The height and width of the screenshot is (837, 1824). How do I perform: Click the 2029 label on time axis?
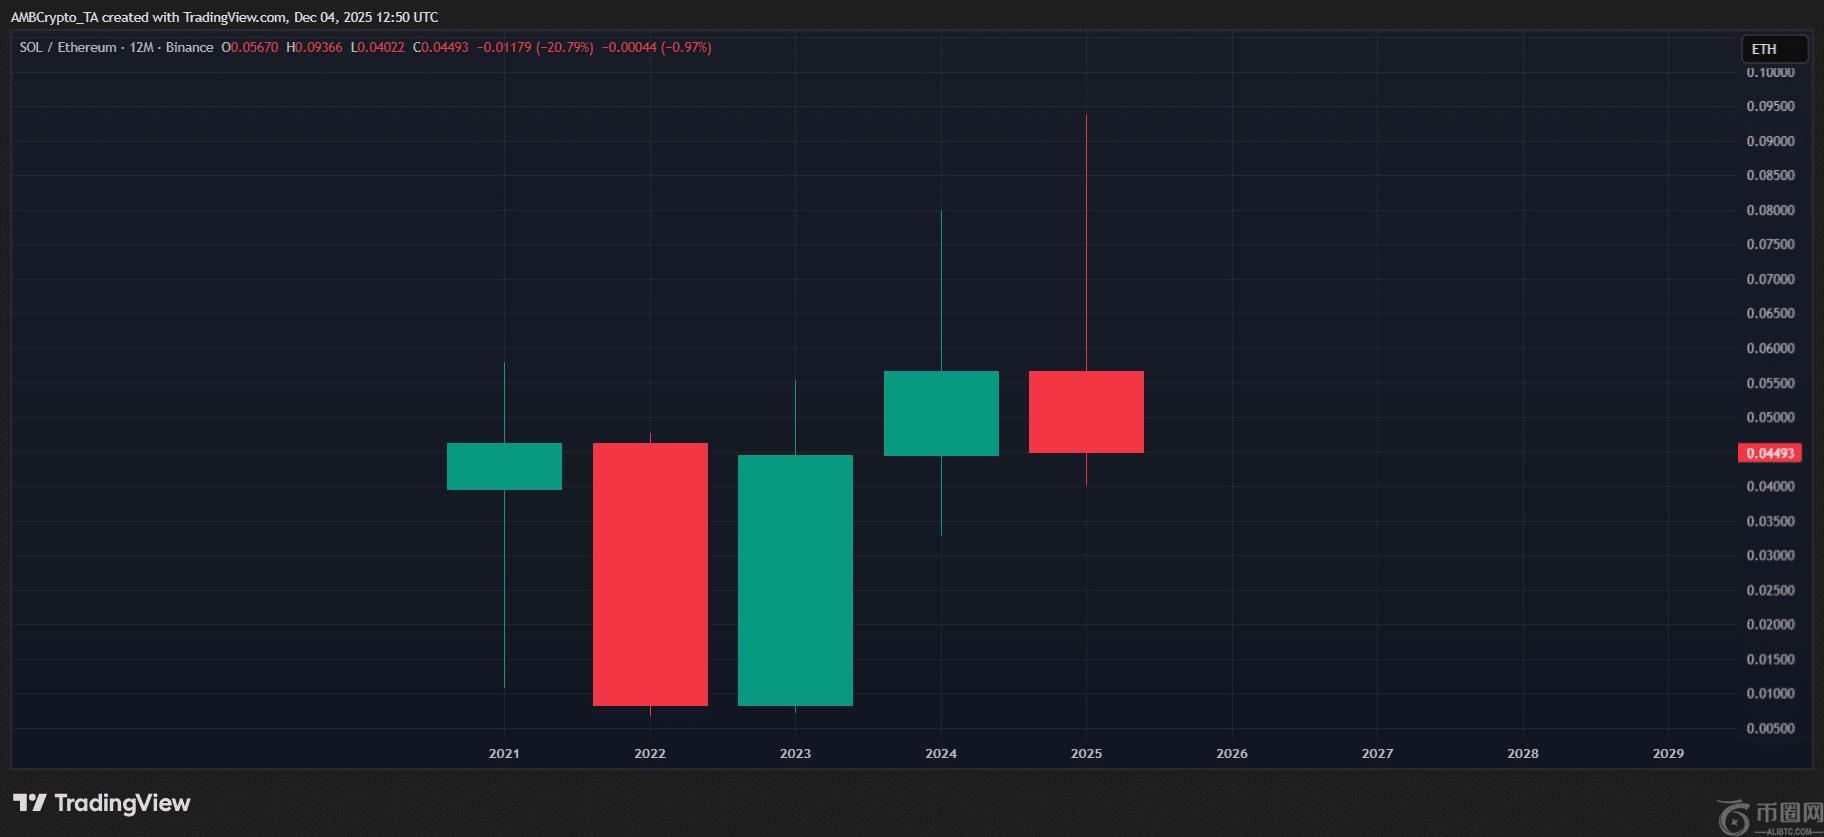point(1667,753)
